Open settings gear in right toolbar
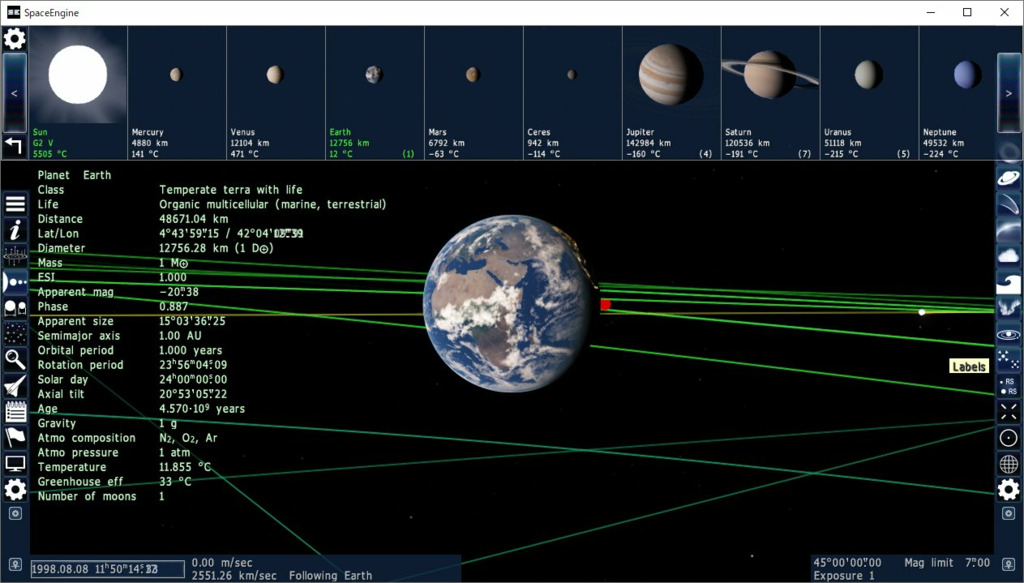Image resolution: width=1024 pixels, height=583 pixels. click(x=1008, y=489)
